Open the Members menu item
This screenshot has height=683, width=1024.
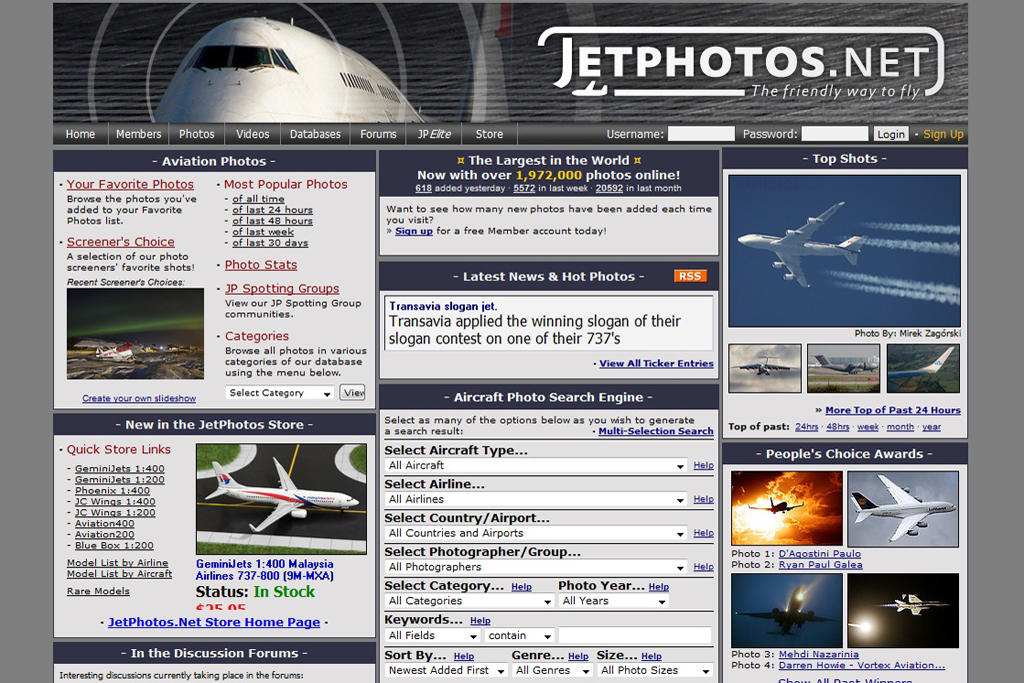pyautogui.click(x=138, y=134)
